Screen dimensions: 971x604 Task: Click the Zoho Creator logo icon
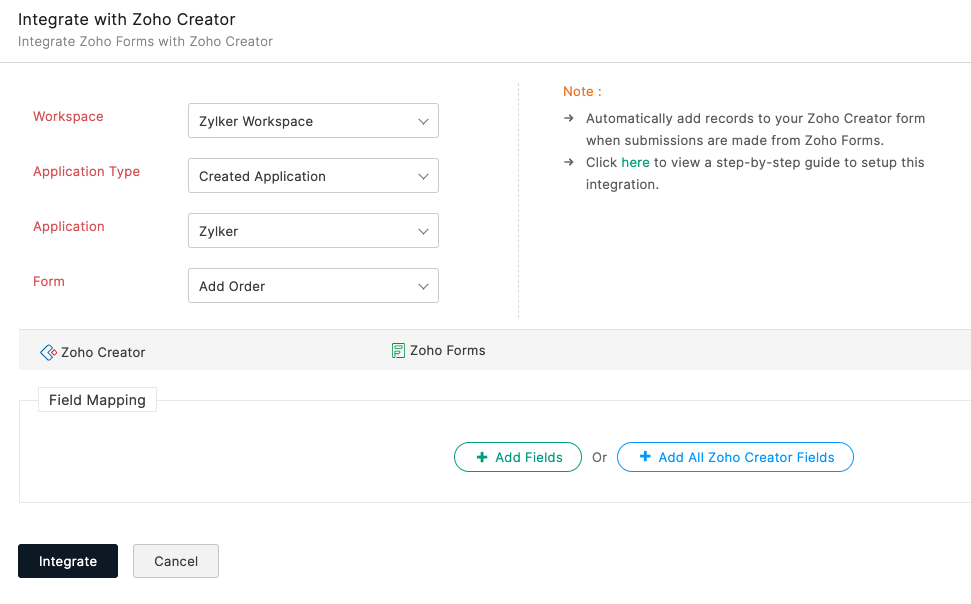click(48, 353)
